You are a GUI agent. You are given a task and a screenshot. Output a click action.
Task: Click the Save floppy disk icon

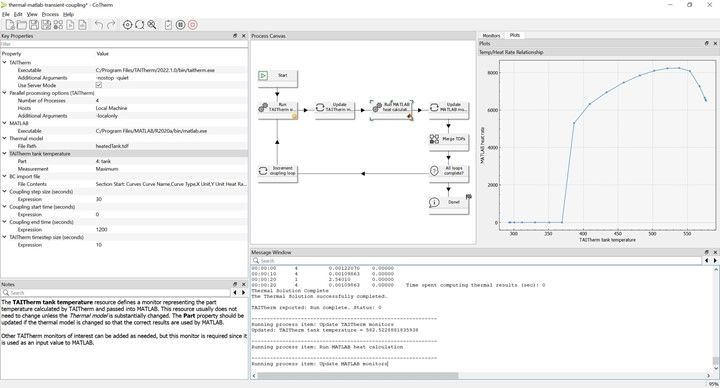click(34, 25)
